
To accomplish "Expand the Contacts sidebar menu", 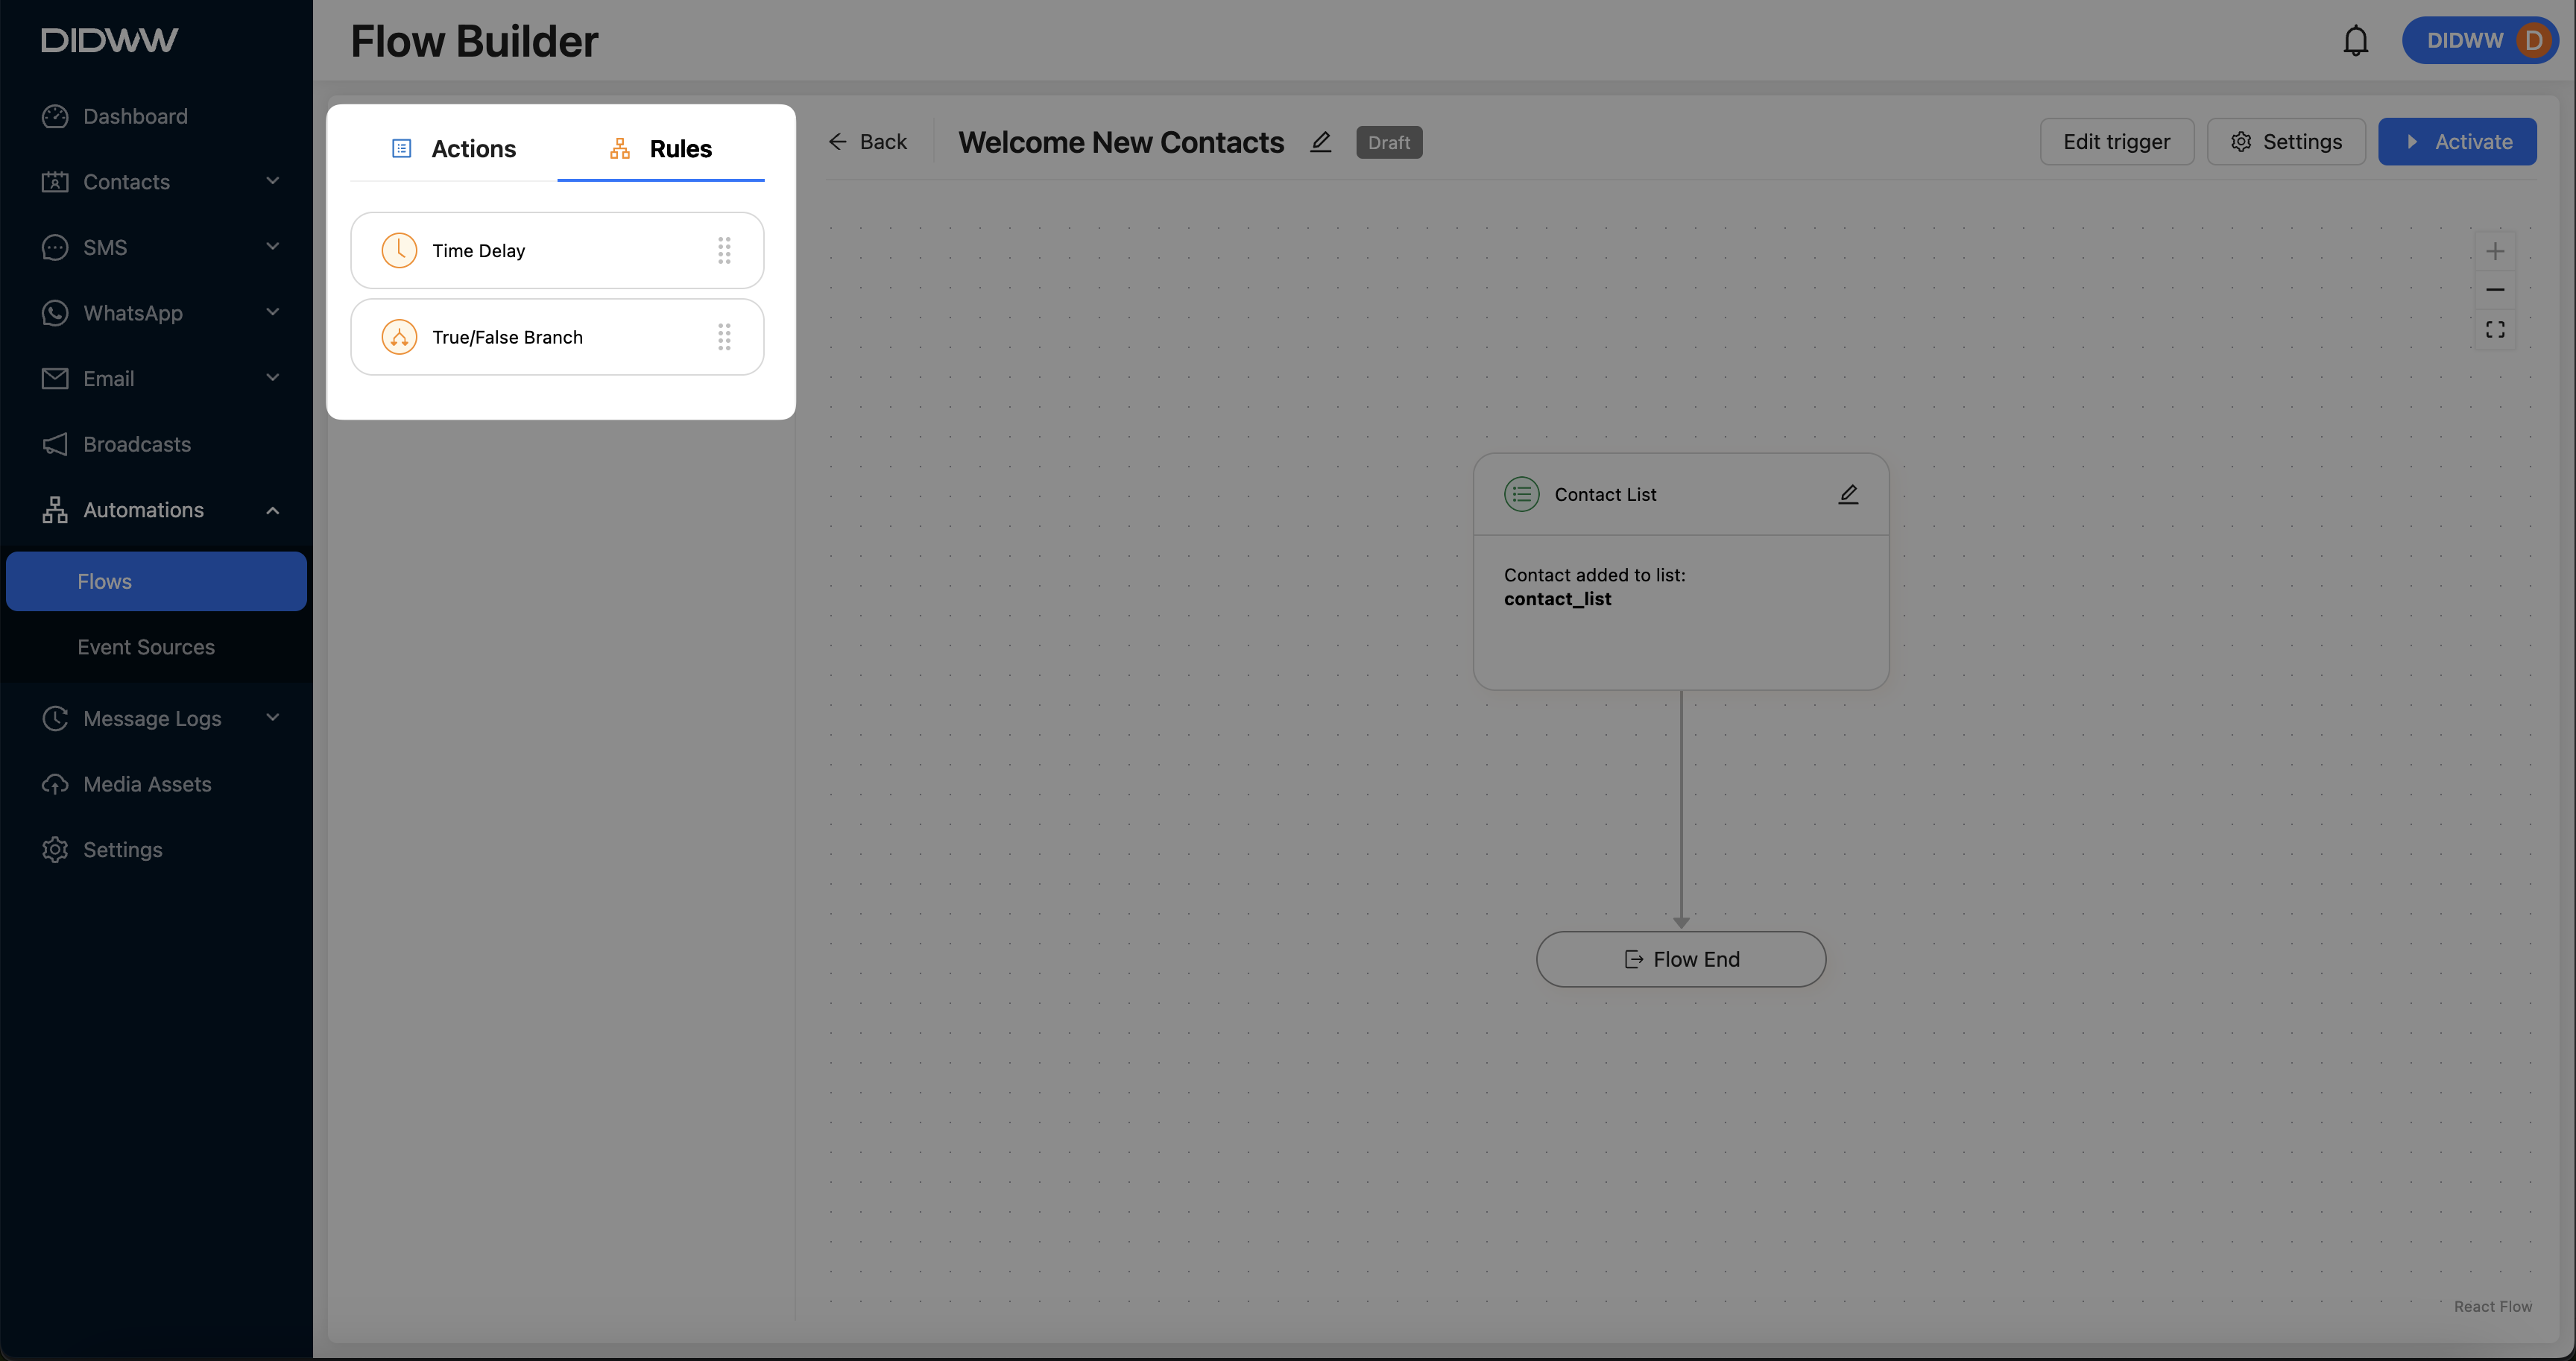I will coord(272,181).
